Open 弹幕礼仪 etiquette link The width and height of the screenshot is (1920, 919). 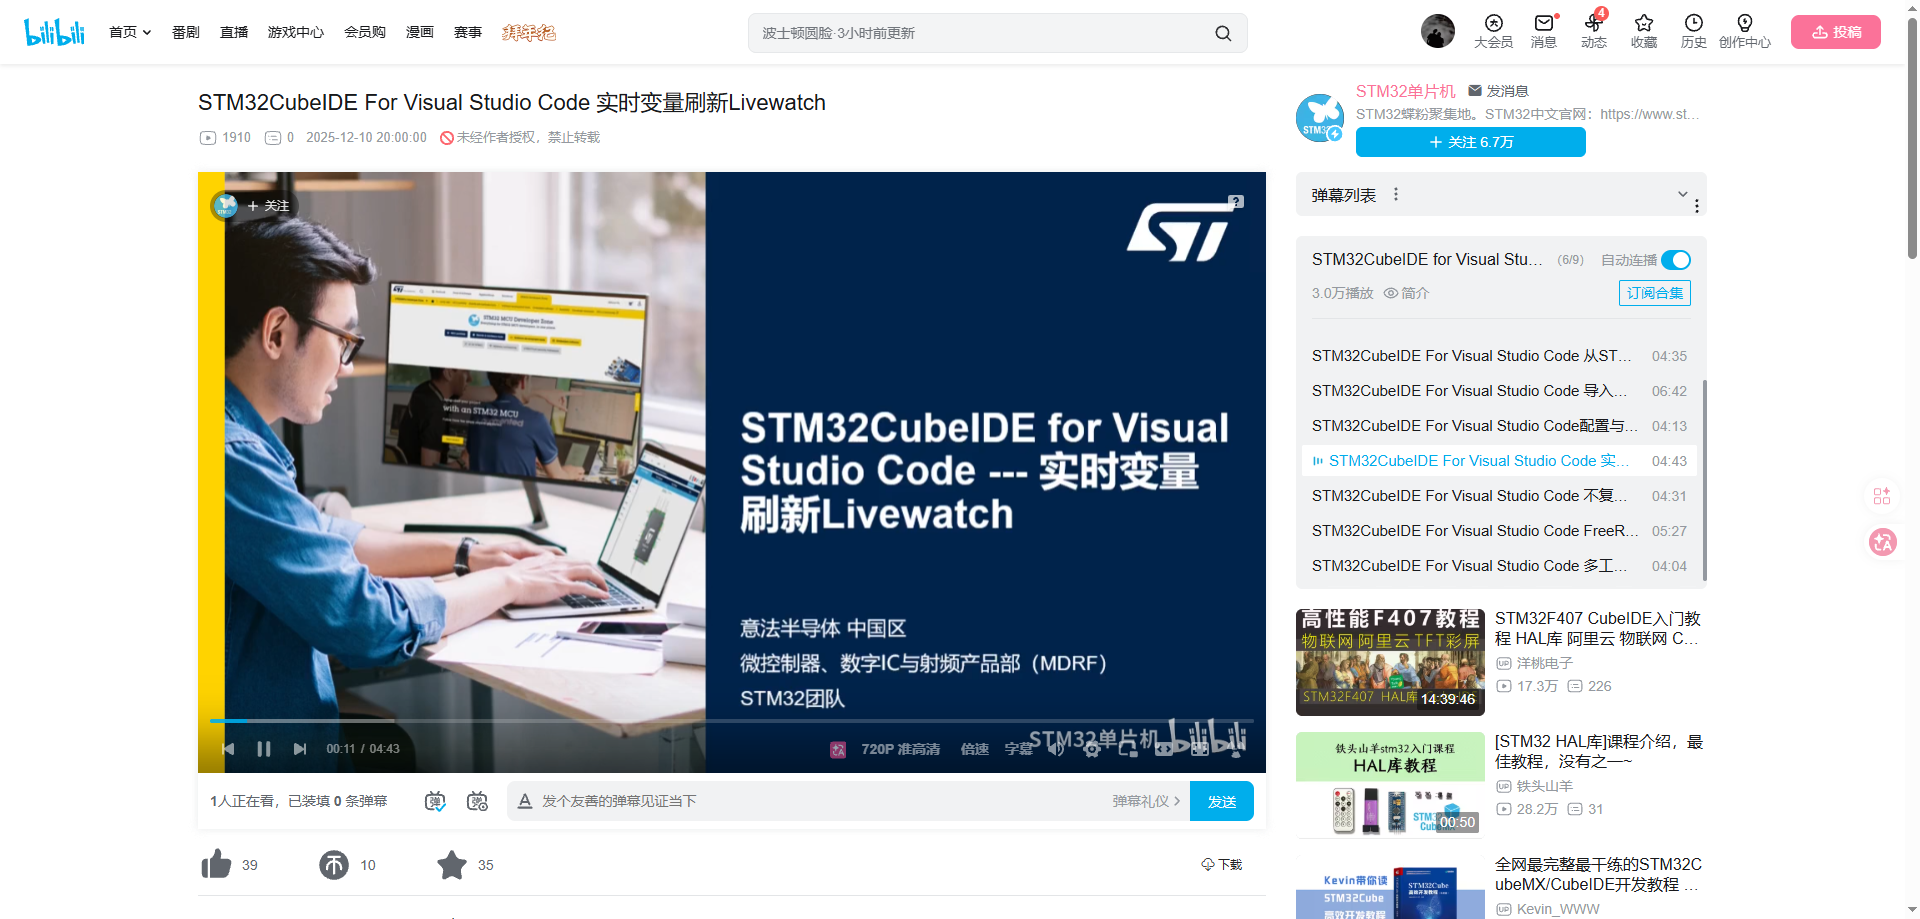[x=1146, y=801]
